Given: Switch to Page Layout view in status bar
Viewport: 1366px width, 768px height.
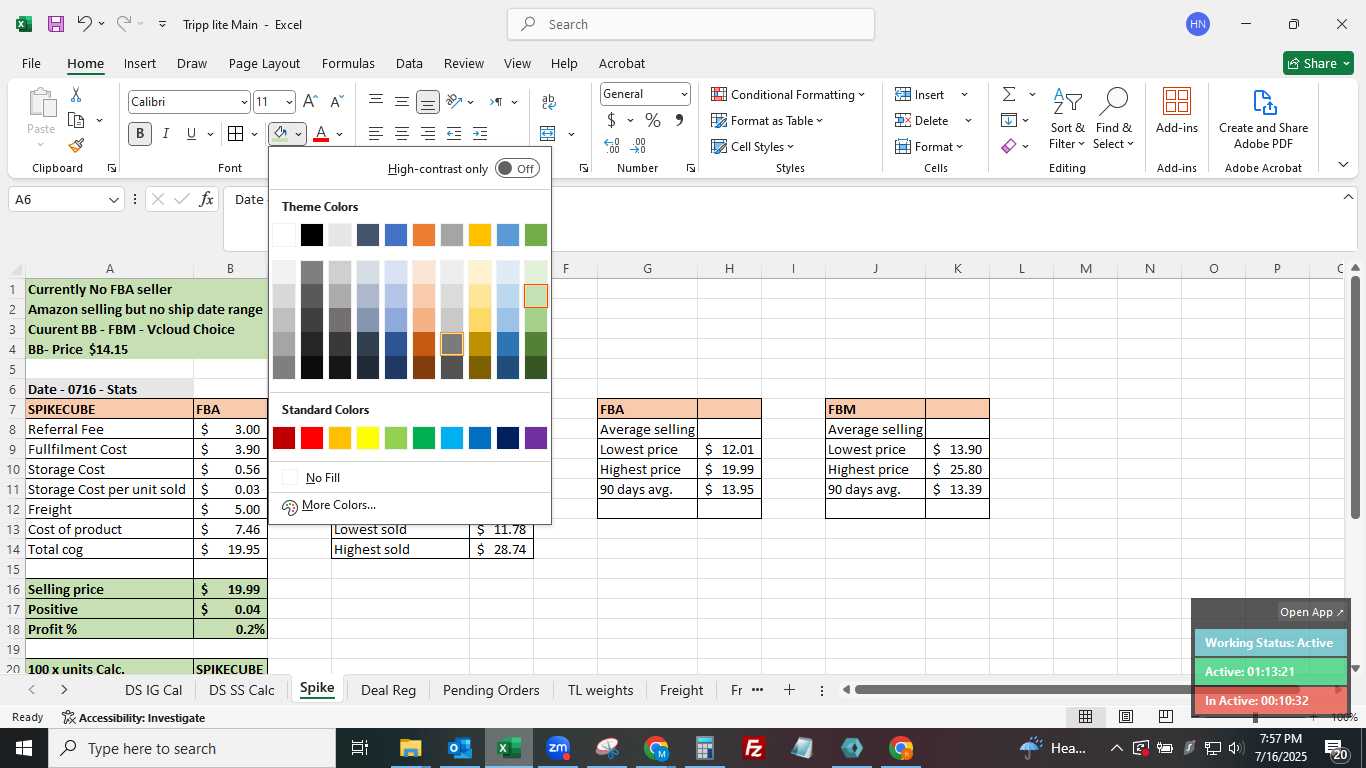Looking at the screenshot, I should click(1126, 717).
